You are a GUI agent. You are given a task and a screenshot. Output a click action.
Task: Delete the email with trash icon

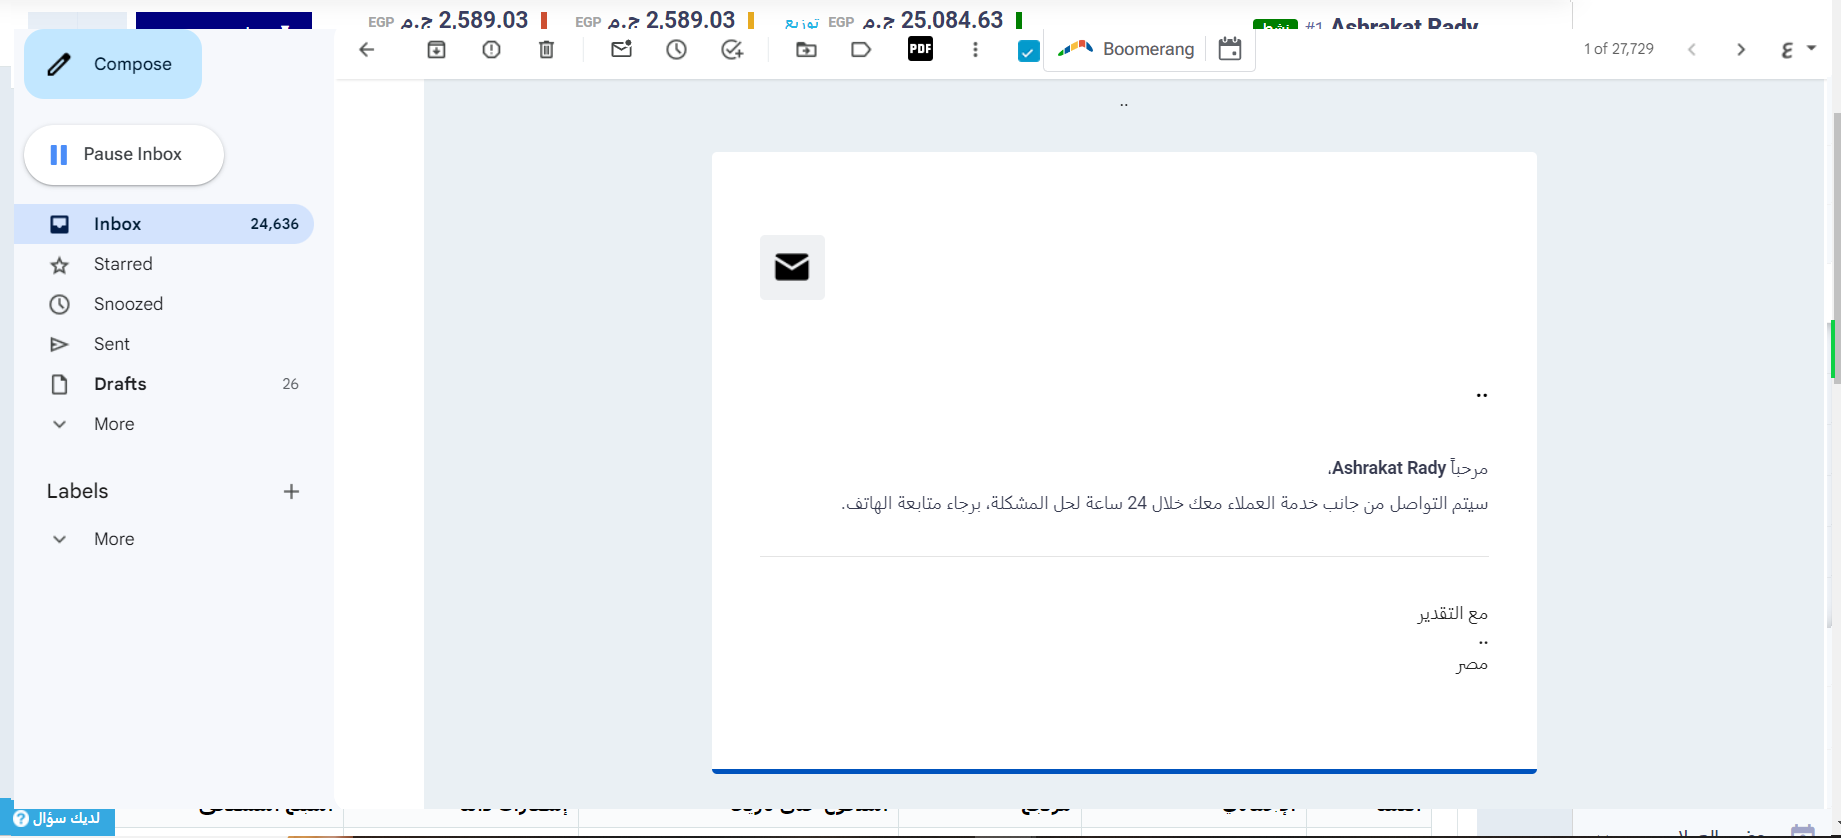click(546, 49)
